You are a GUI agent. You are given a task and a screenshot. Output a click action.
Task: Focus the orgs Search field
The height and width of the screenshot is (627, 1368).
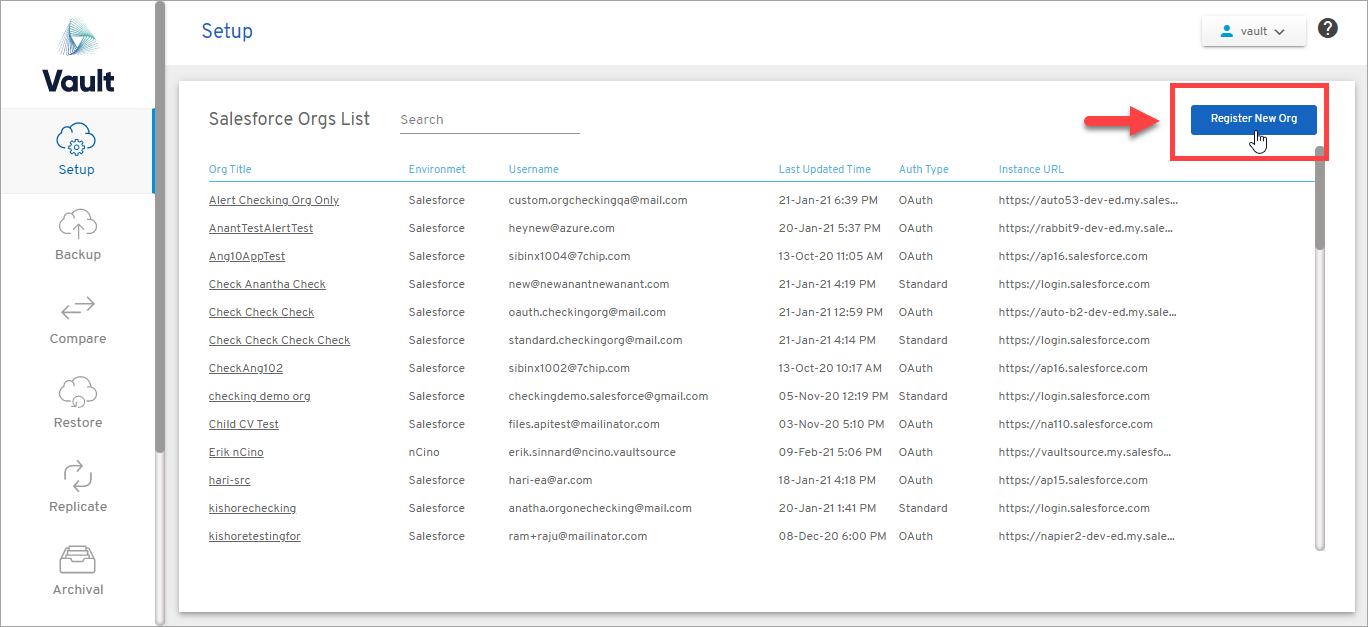tap(489, 120)
